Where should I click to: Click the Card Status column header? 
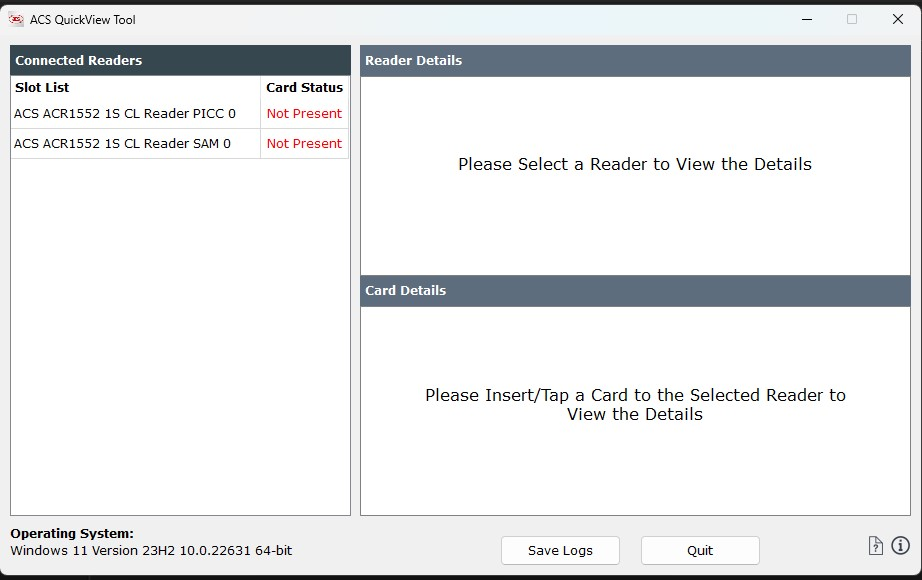pos(304,88)
